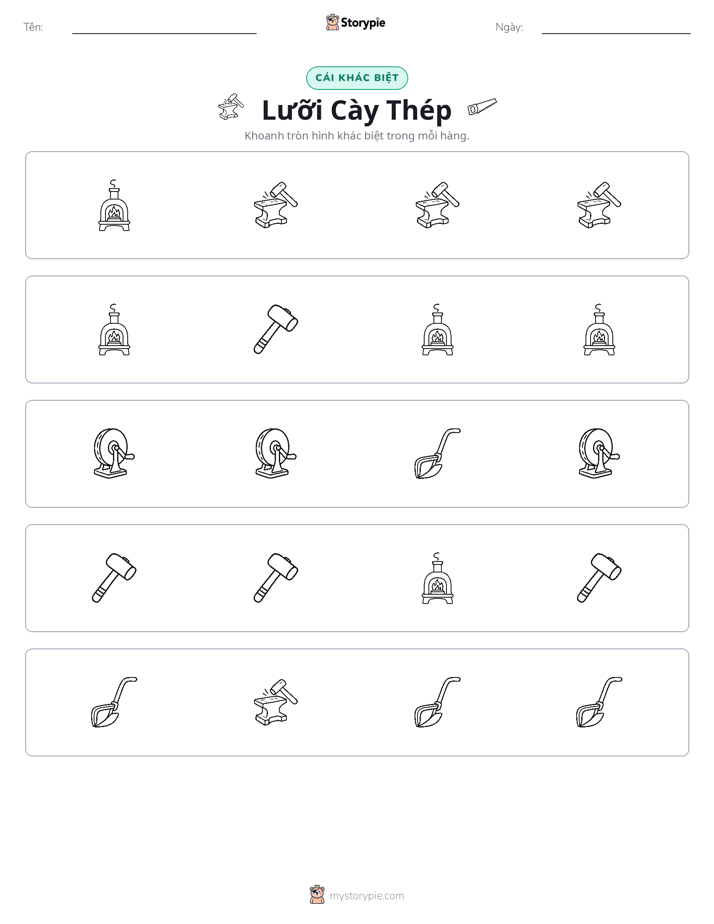Click the Lưỡi Cày Thép title
This screenshot has height=924, width=714.
(x=356, y=110)
